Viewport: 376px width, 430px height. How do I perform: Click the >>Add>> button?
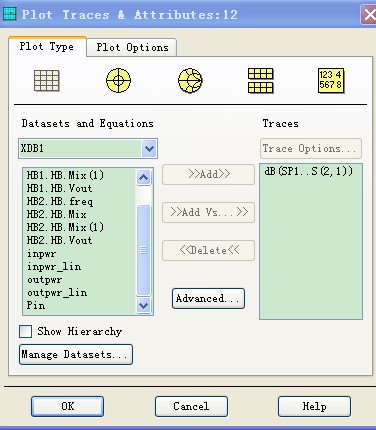(x=209, y=174)
